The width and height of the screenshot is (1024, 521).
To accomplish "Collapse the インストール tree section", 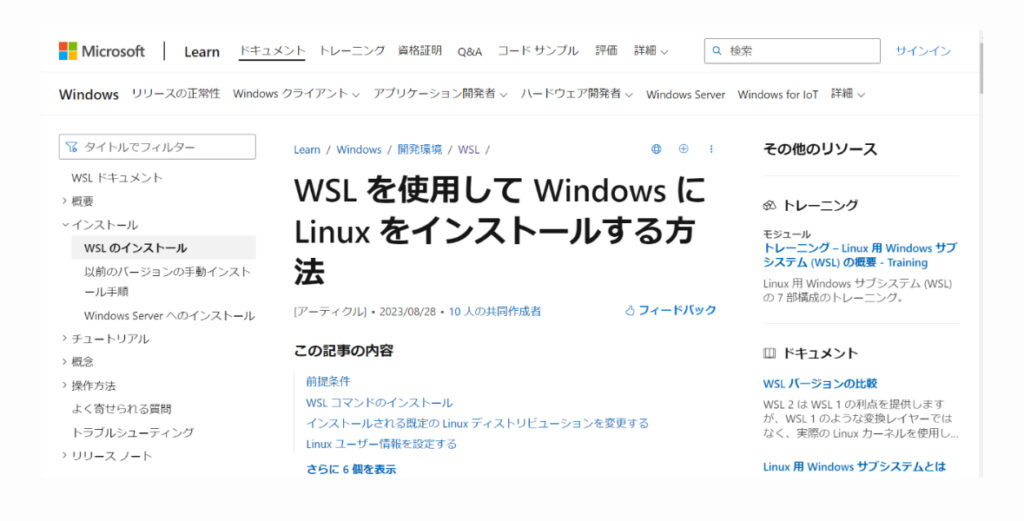I will click(65, 225).
